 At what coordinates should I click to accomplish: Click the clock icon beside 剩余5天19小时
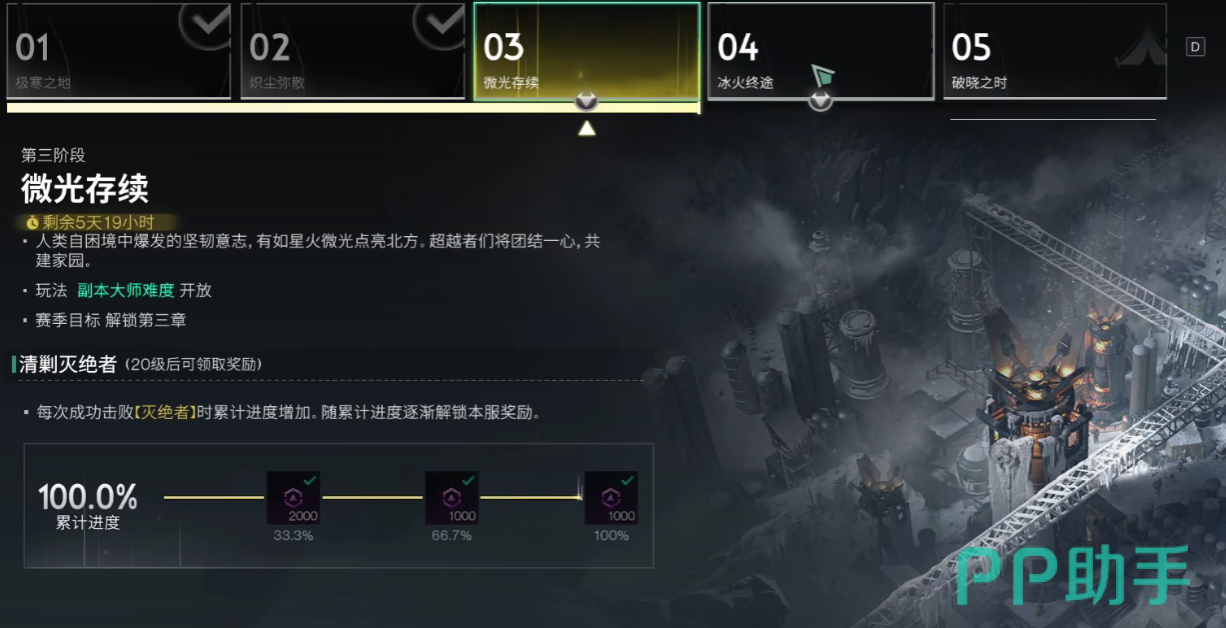click(32, 223)
